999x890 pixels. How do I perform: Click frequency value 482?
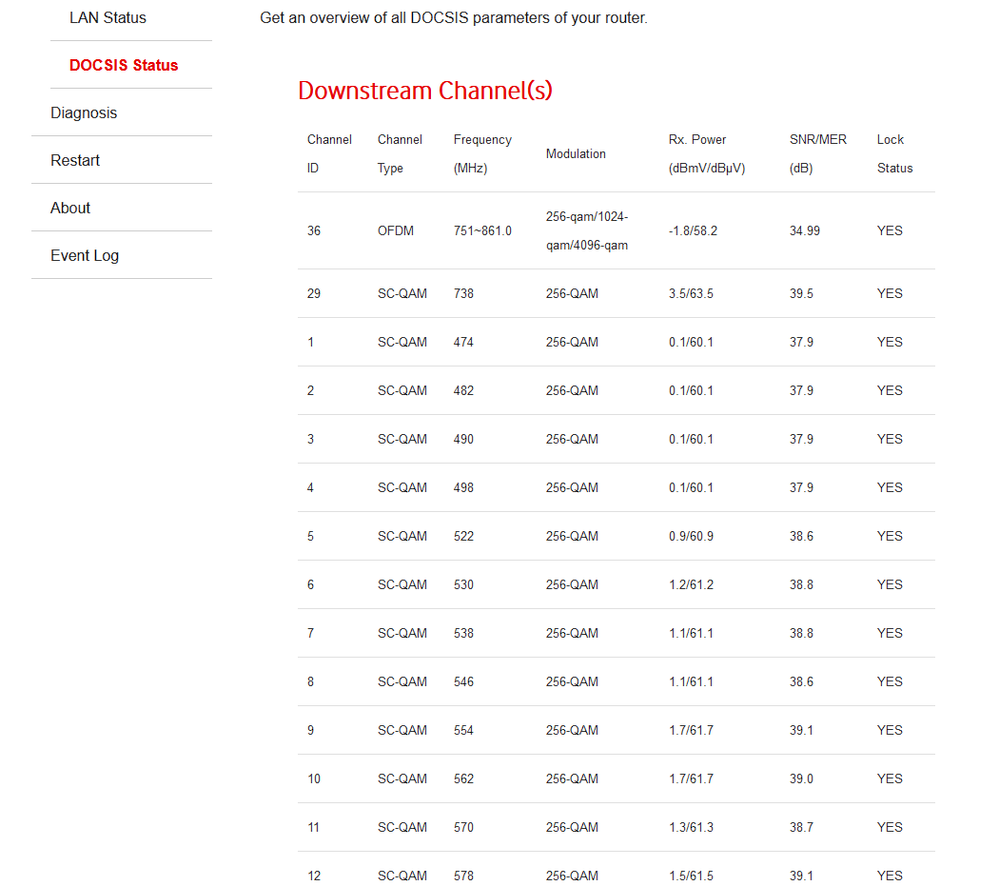click(463, 391)
